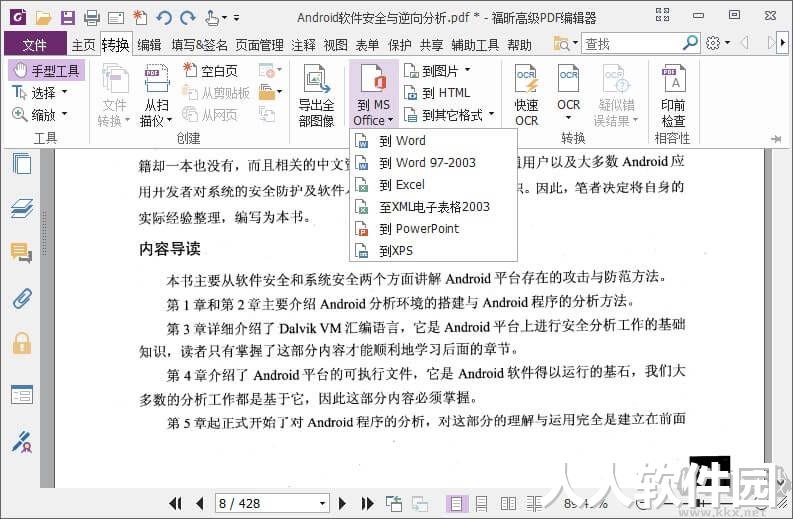
Task: Enable facing pages view mode
Action: [x=508, y=503]
